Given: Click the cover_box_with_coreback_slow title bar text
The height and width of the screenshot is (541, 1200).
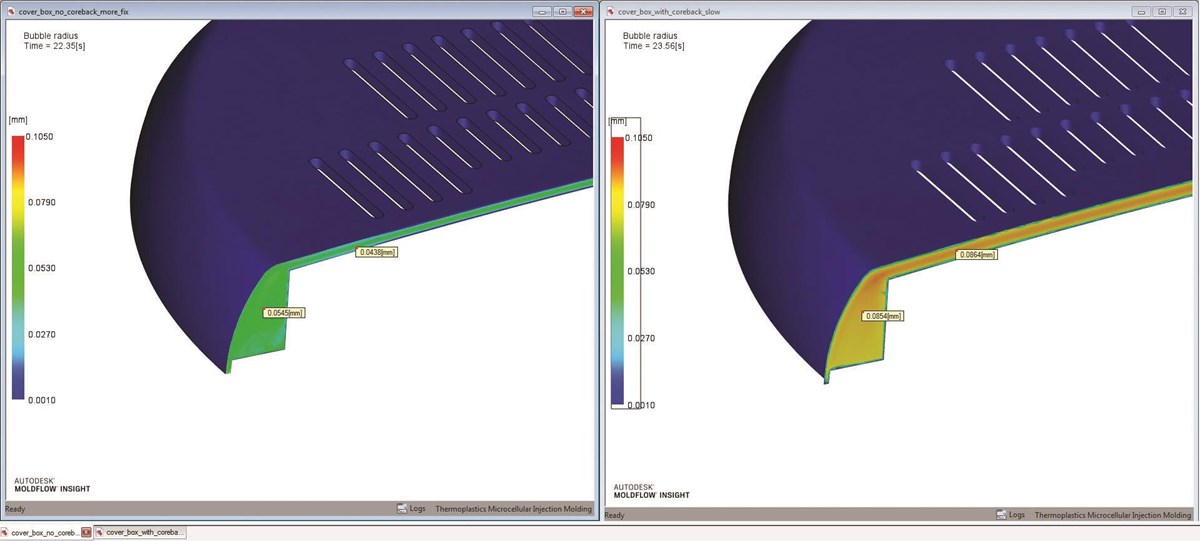Looking at the screenshot, I should (669, 12).
